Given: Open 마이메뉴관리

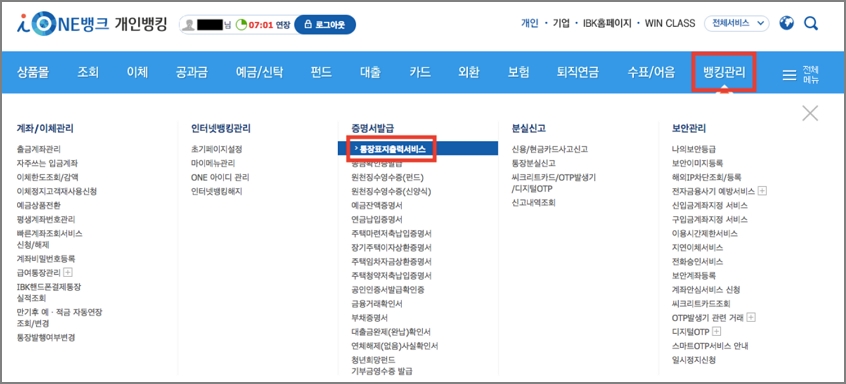Looking at the screenshot, I should coord(213,163).
